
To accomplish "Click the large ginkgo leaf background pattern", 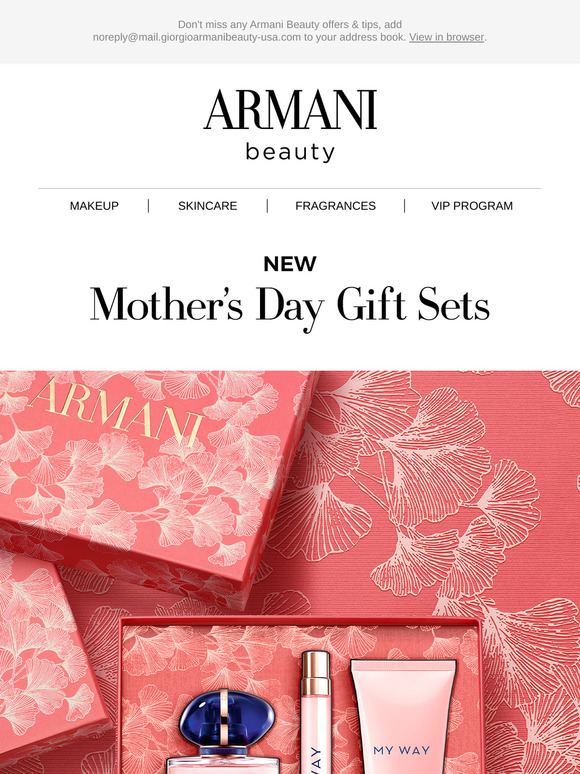I will click(x=434, y=494).
